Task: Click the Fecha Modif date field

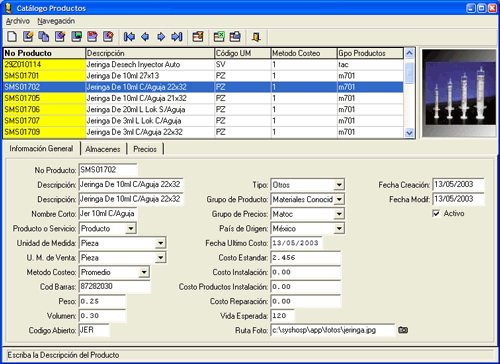Action: tap(458, 199)
